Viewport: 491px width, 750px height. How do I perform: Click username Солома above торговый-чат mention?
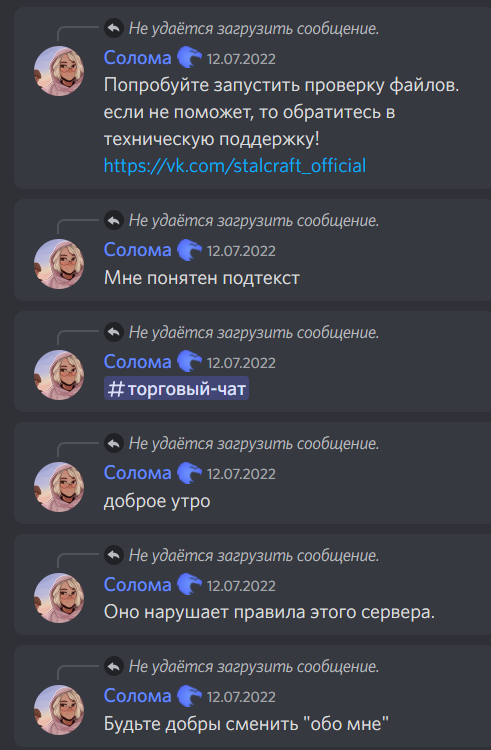138,362
